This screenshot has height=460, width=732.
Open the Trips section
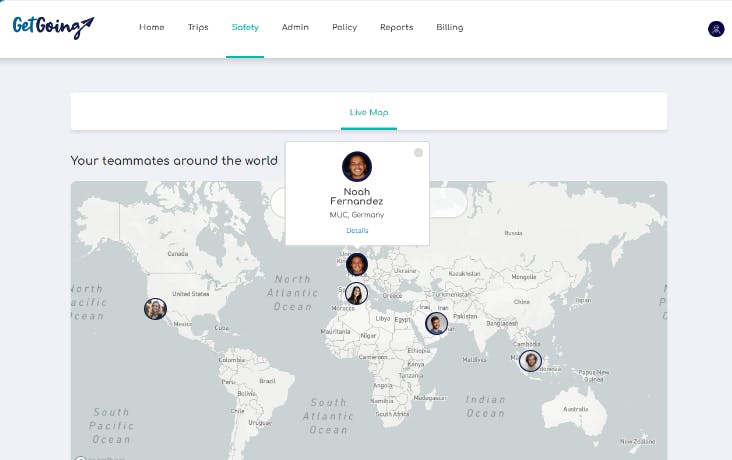(x=198, y=28)
